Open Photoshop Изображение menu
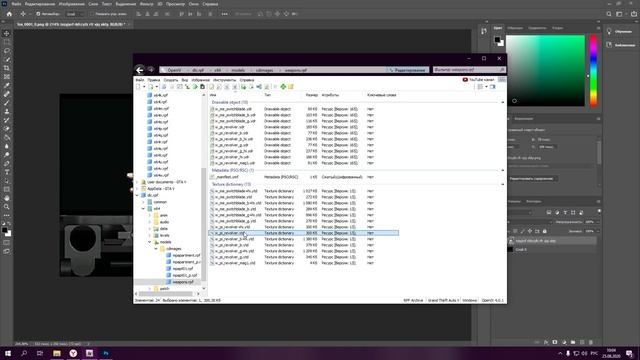The image size is (640, 360). tap(71, 4)
